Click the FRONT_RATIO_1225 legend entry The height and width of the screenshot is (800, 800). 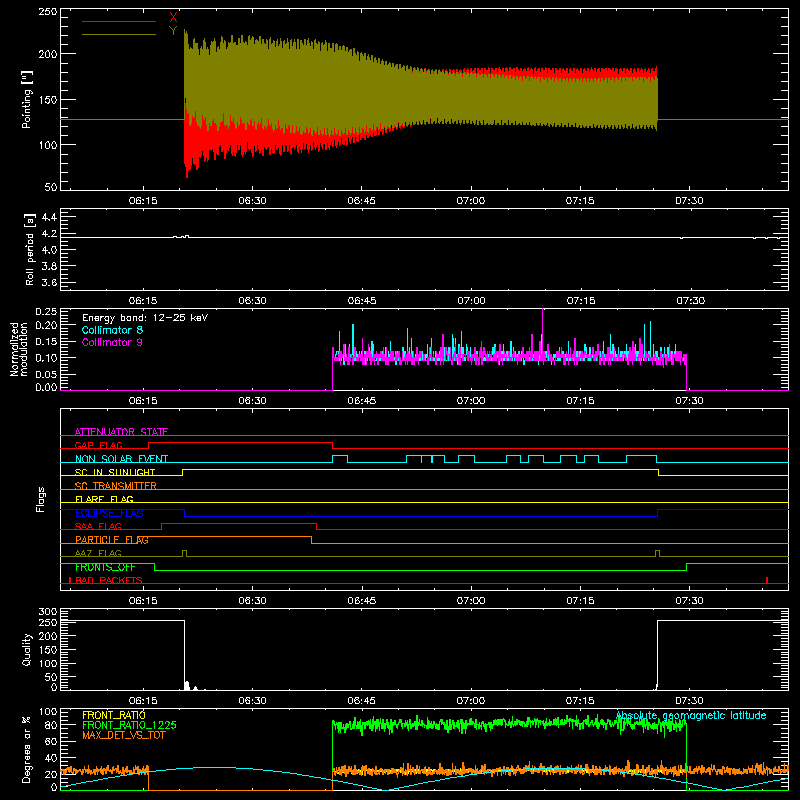pyautogui.click(x=129, y=725)
